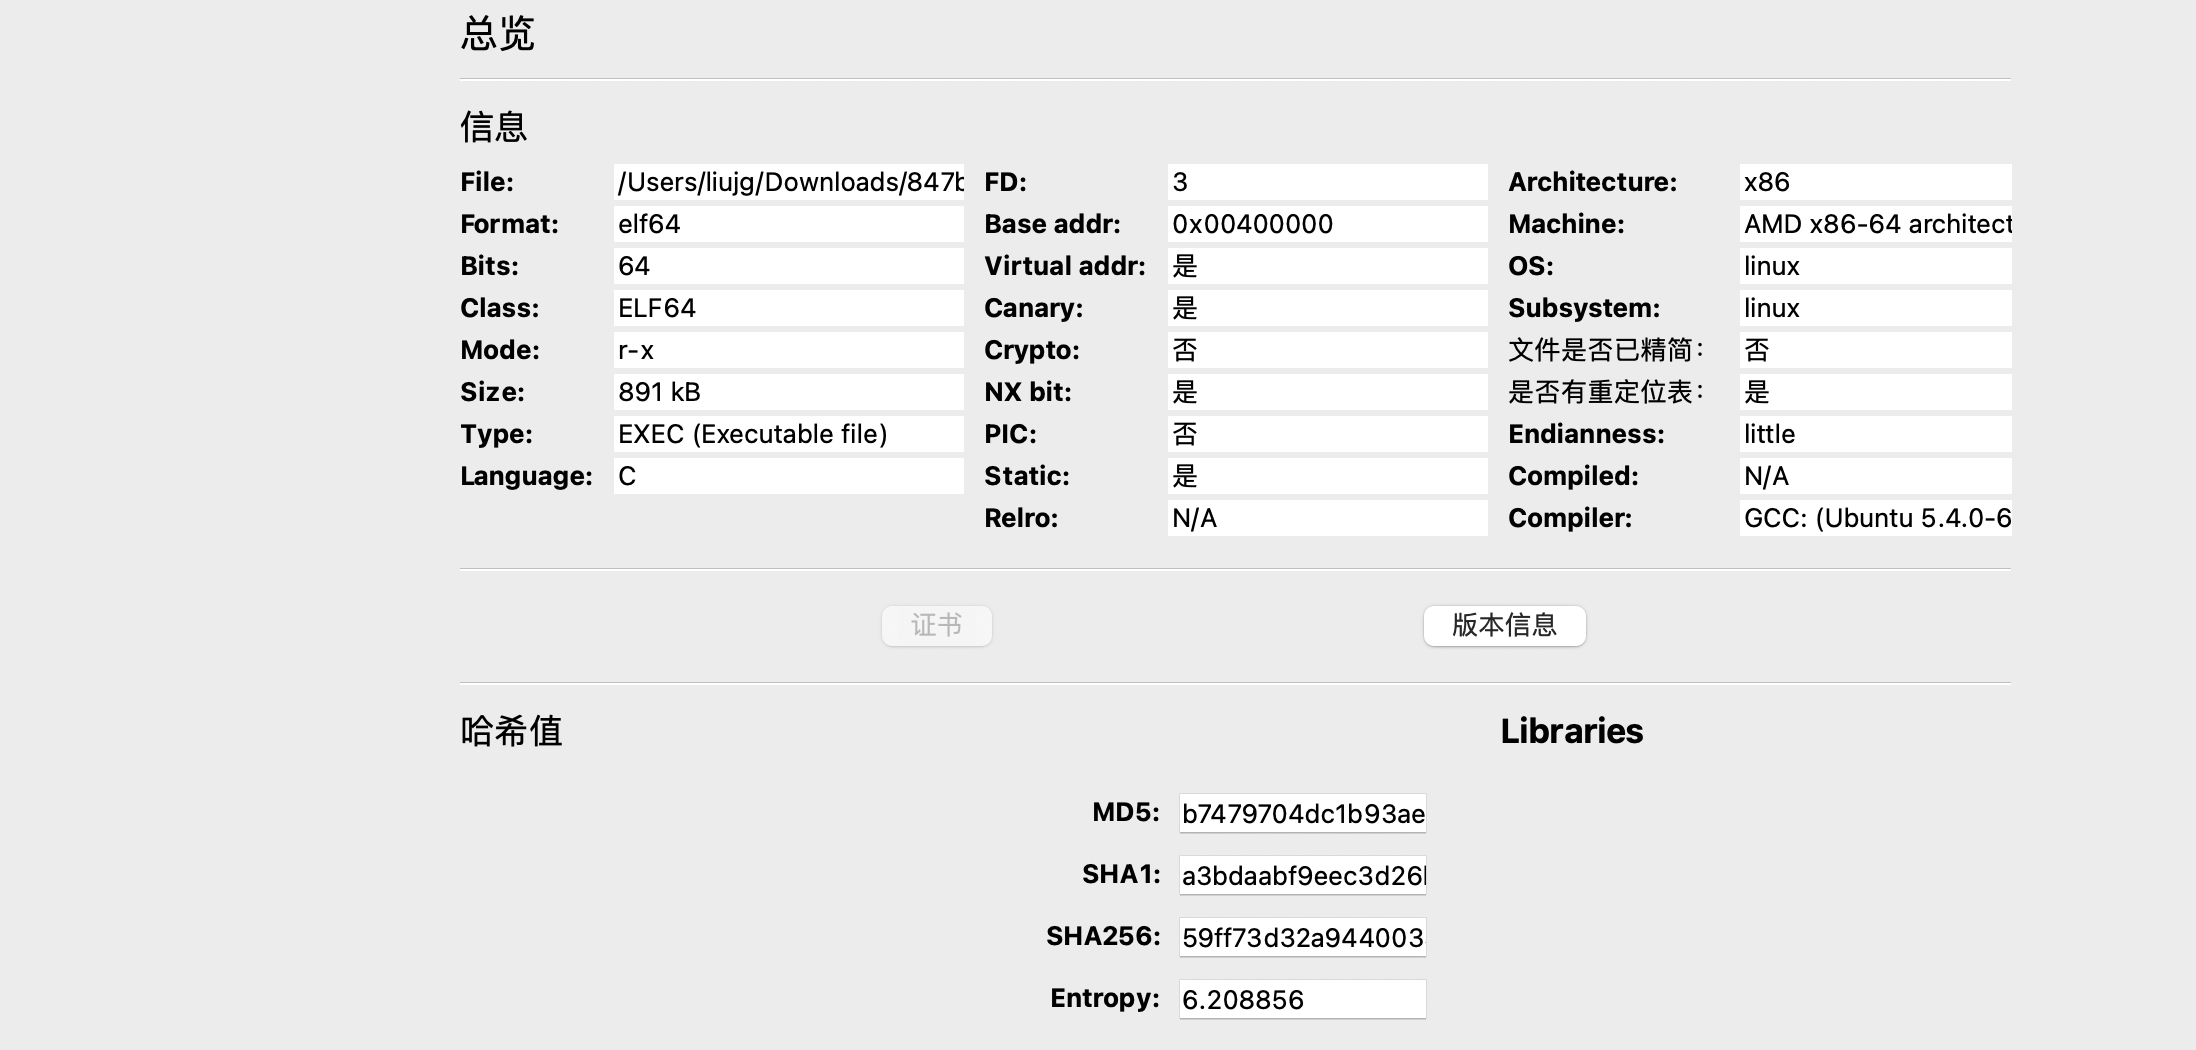Click the Language field showing C
Image resolution: width=2196 pixels, height=1050 pixels.
click(x=788, y=476)
